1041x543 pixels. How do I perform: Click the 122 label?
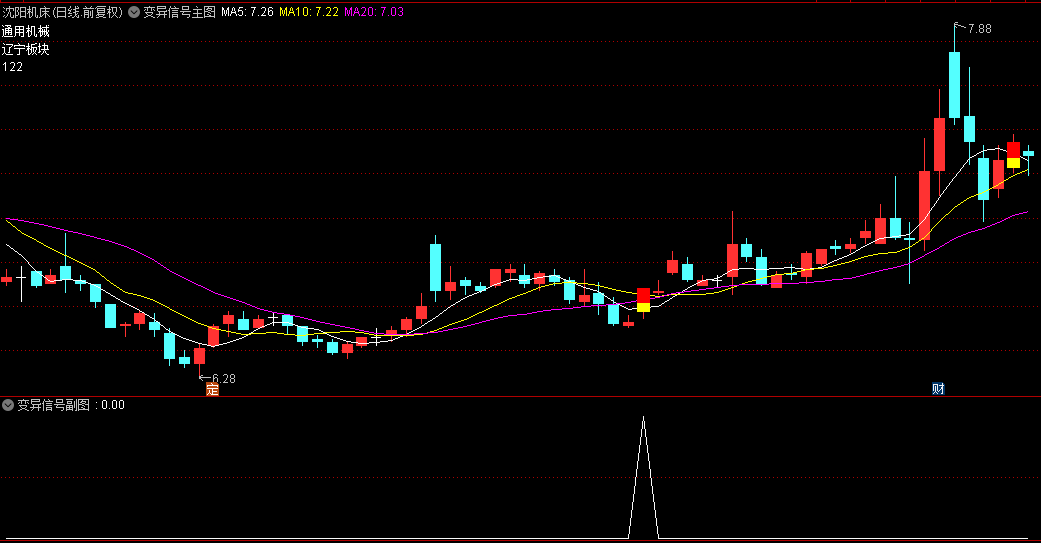(13, 67)
